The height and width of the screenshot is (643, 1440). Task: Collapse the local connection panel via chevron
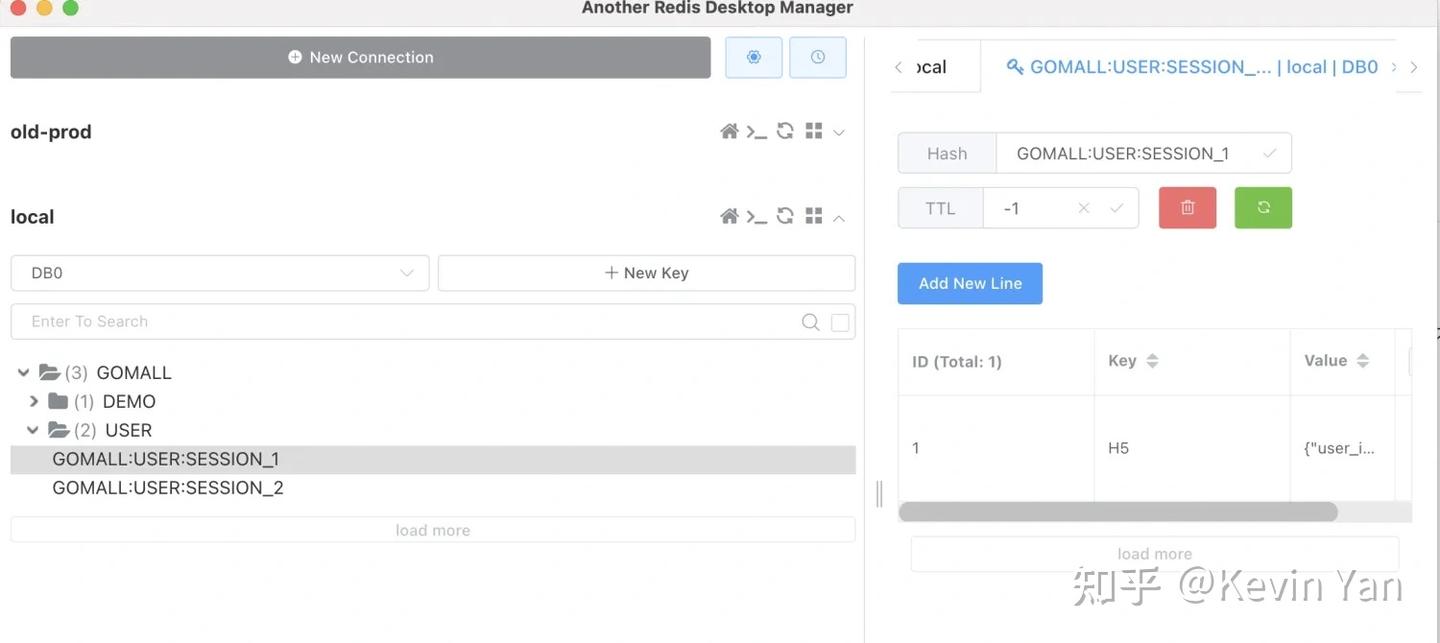pos(838,216)
